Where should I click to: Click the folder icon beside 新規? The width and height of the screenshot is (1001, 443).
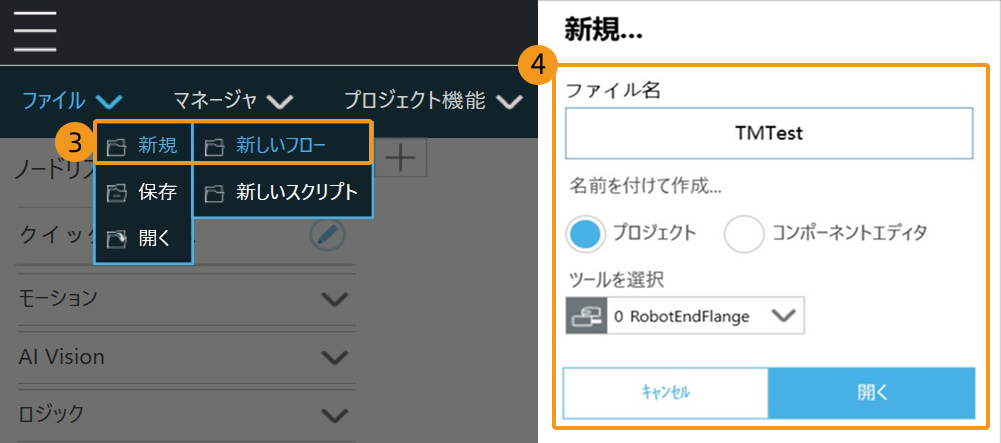pos(117,147)
